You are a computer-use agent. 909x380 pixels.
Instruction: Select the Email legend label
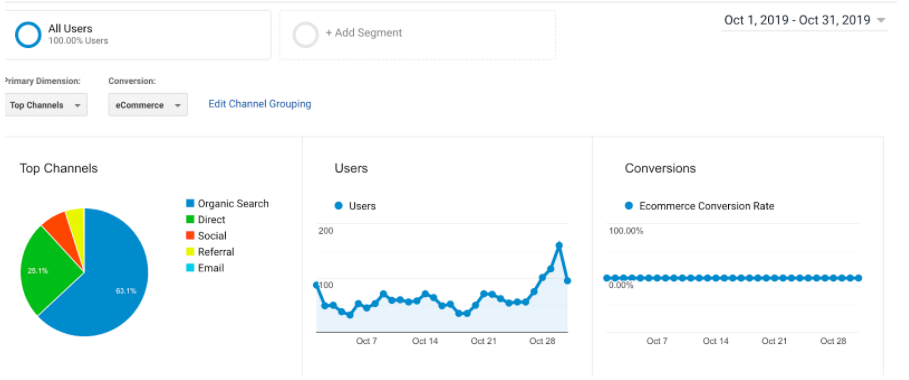211,268
